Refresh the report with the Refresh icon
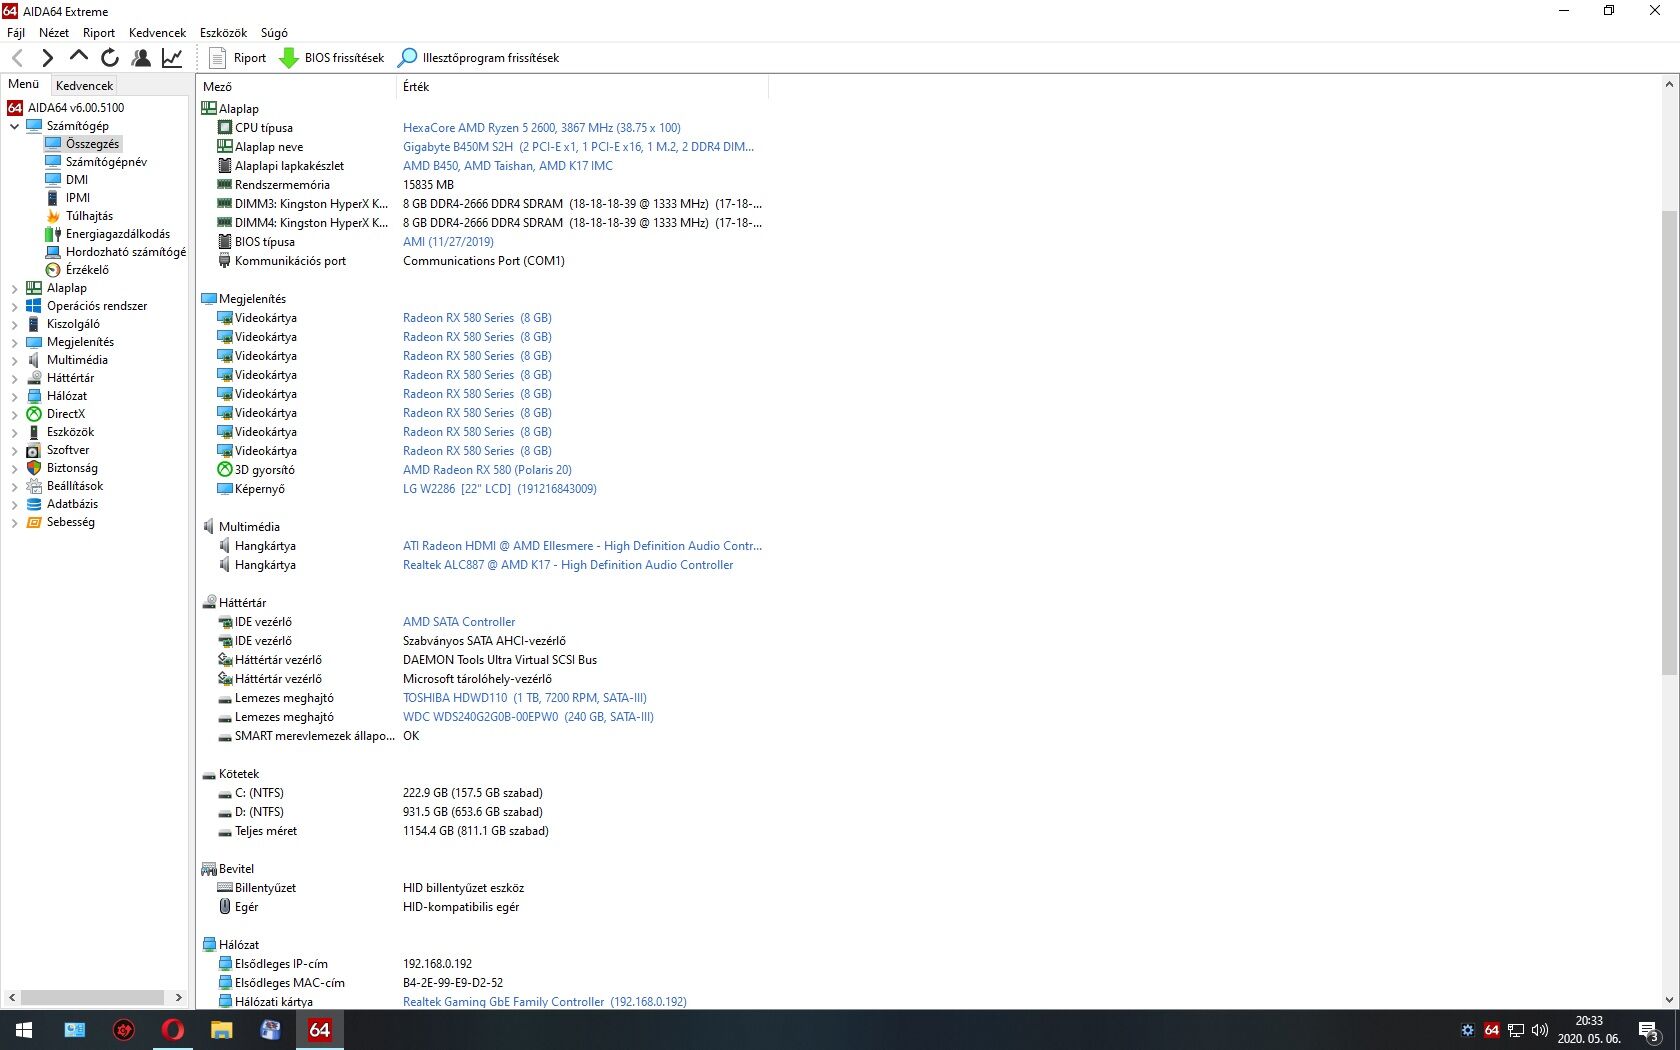This screenshot has height=1050, width=1680. (110, 58)
